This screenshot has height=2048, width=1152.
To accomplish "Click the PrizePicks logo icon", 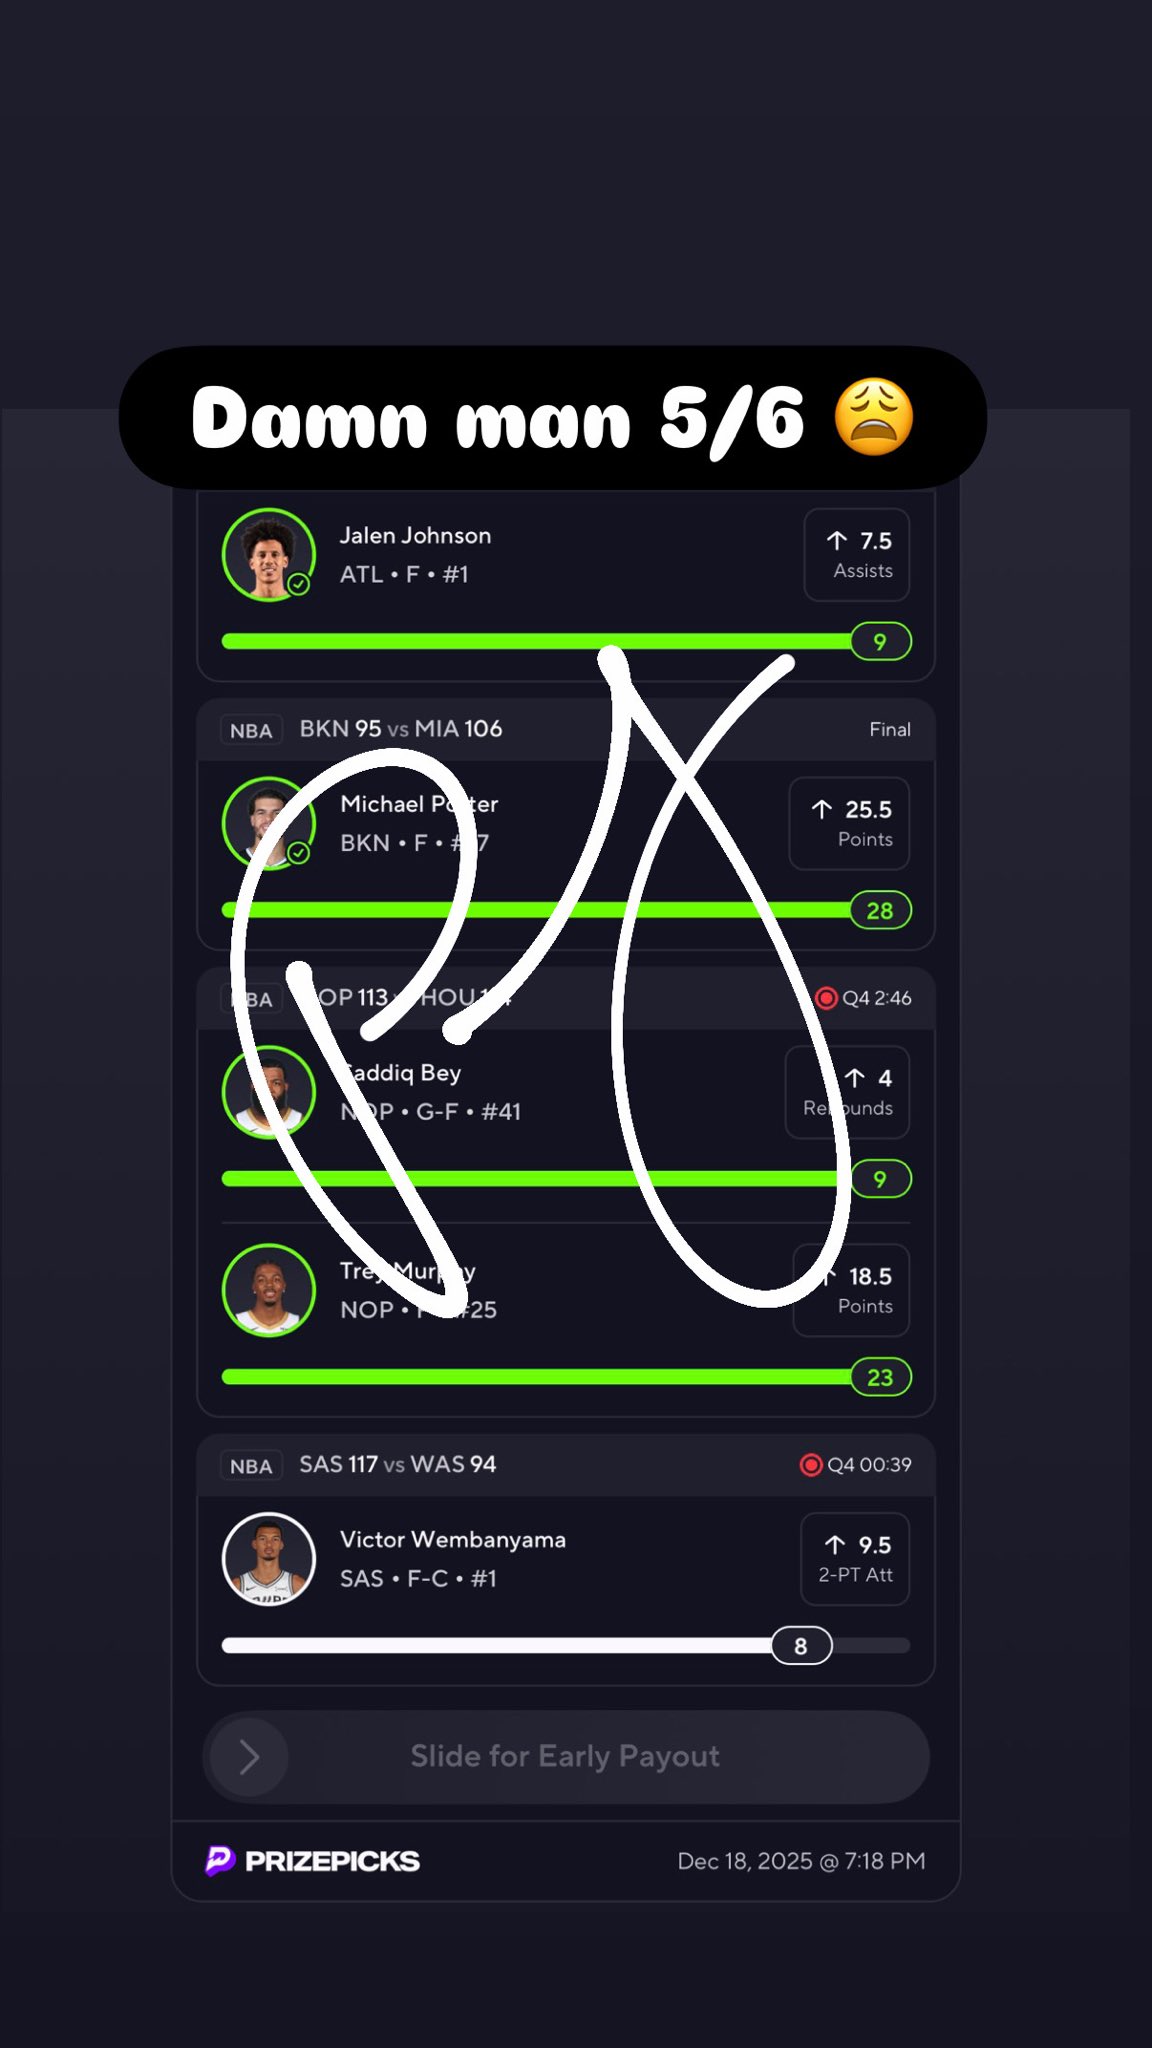I will [220, 1860].
